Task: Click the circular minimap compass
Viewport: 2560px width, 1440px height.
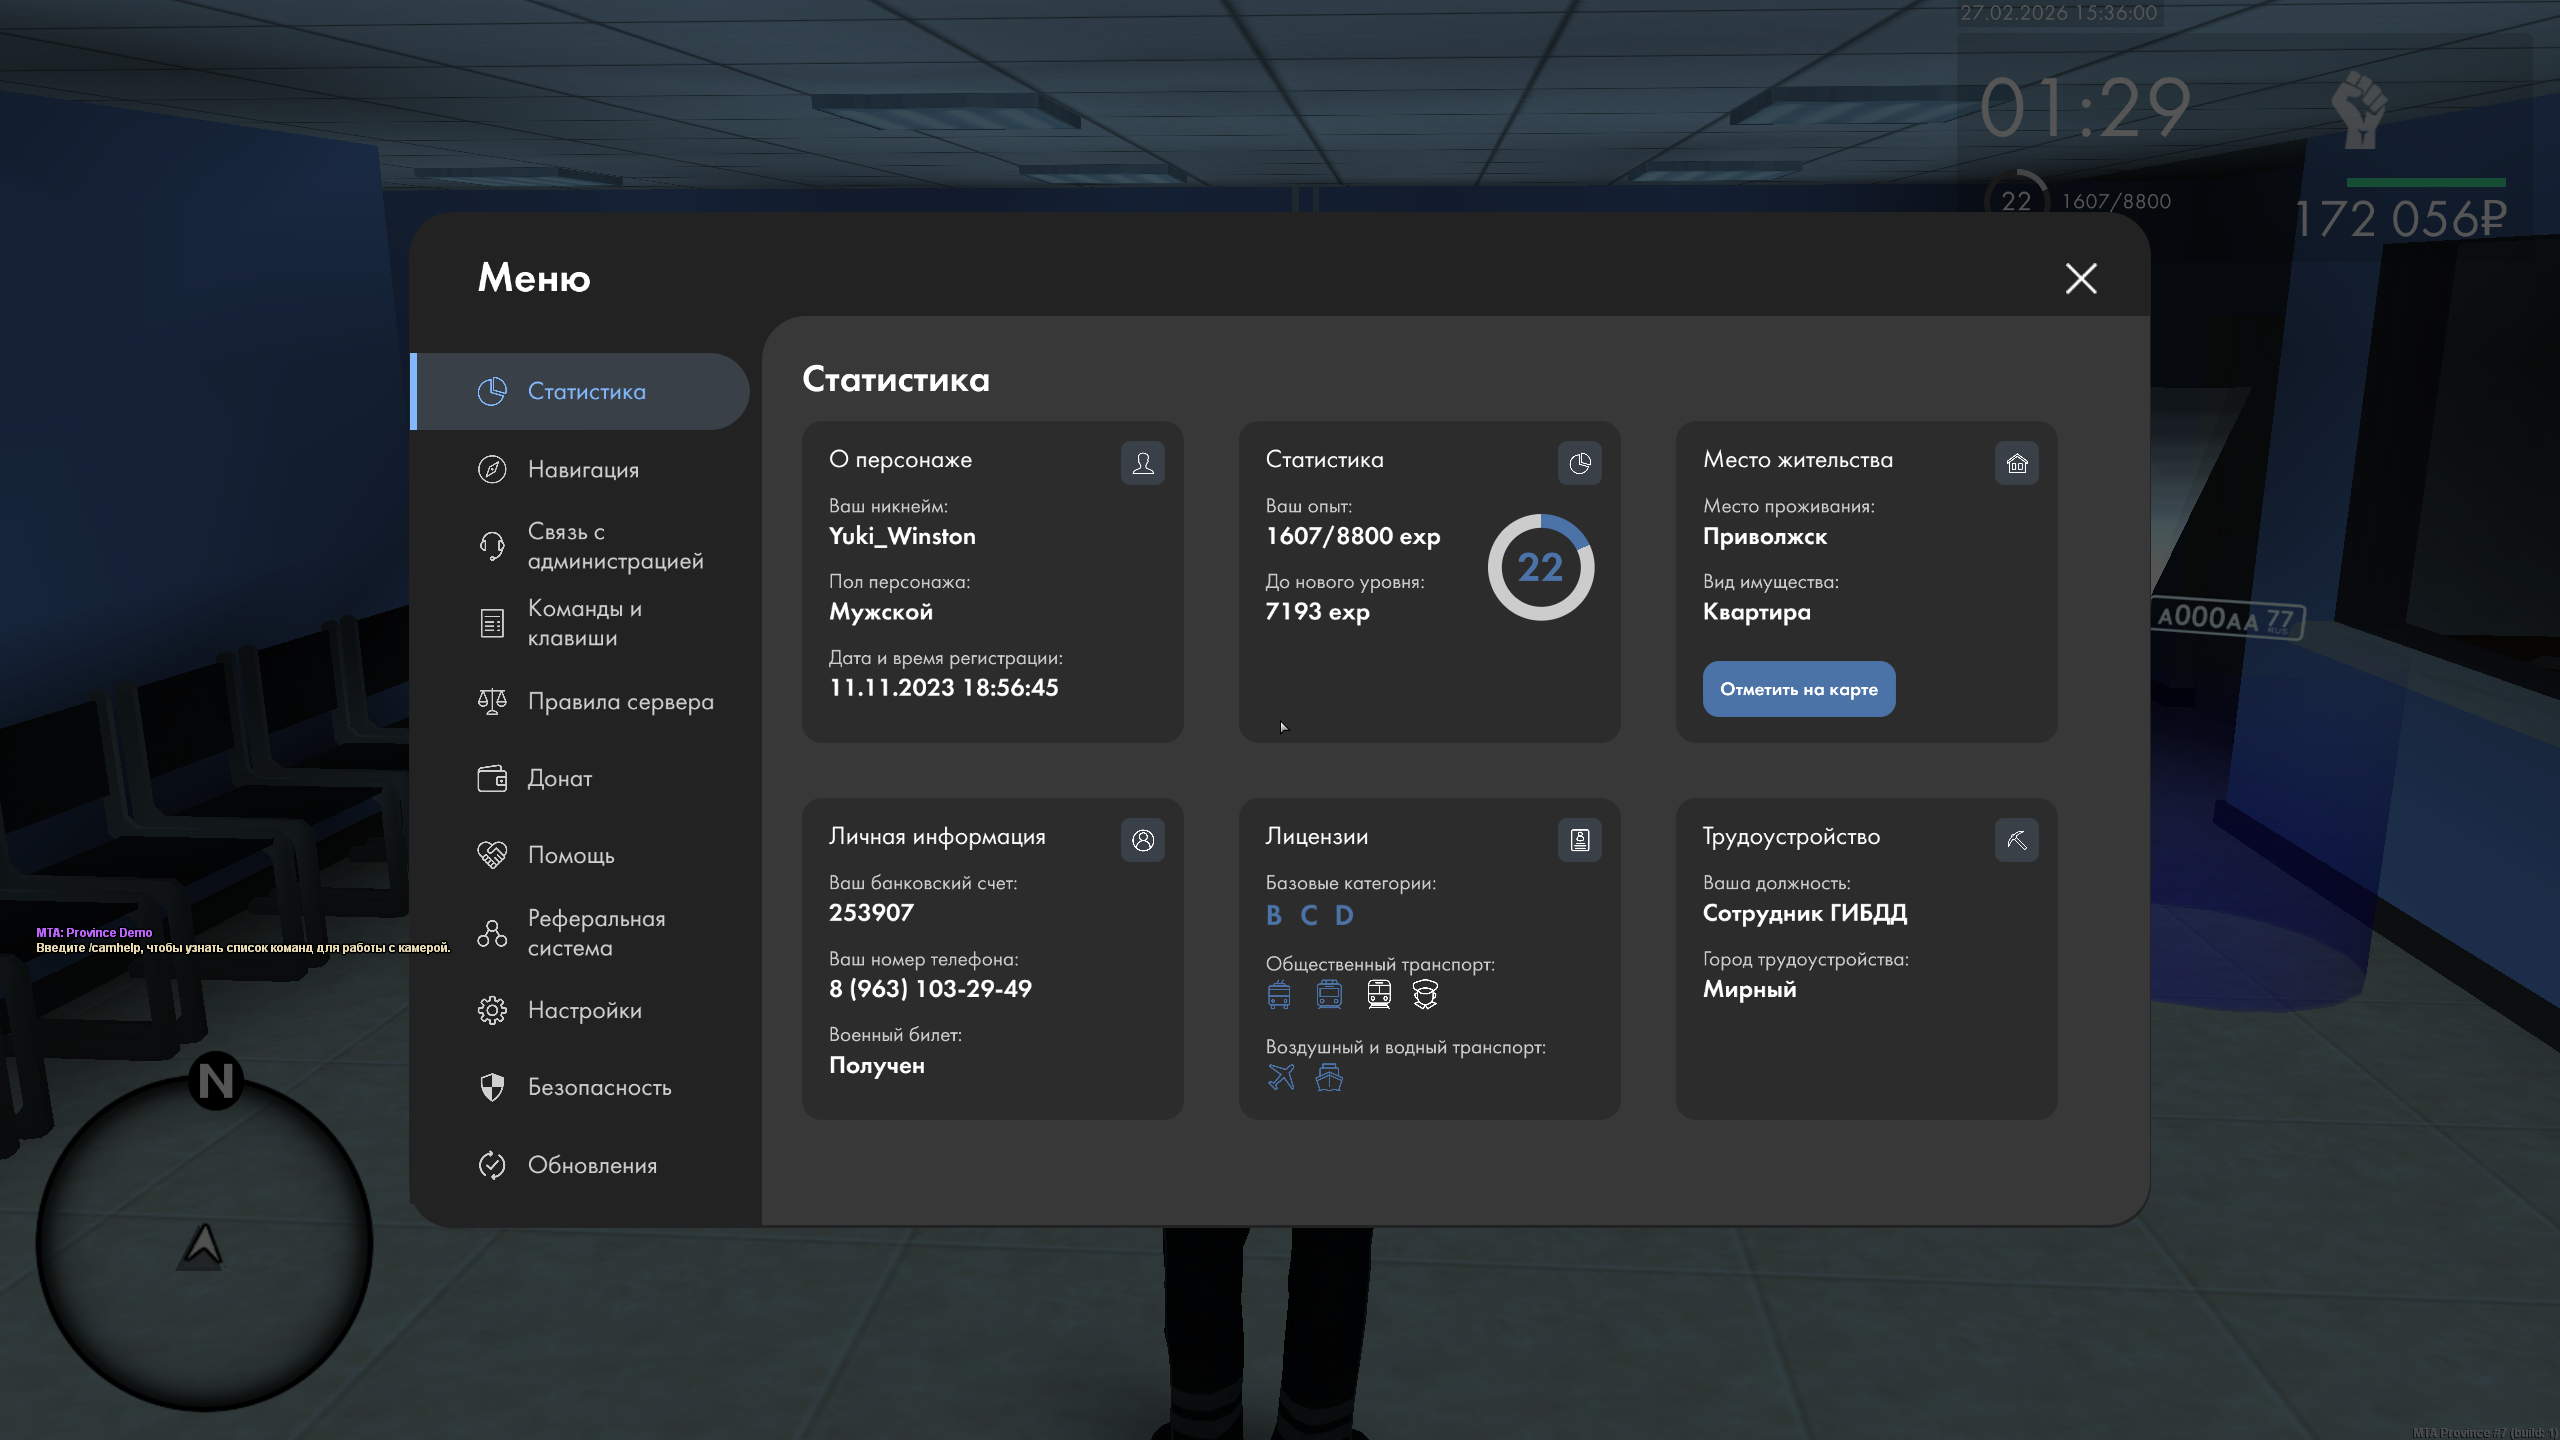Action: click(x=204, y=1243)
